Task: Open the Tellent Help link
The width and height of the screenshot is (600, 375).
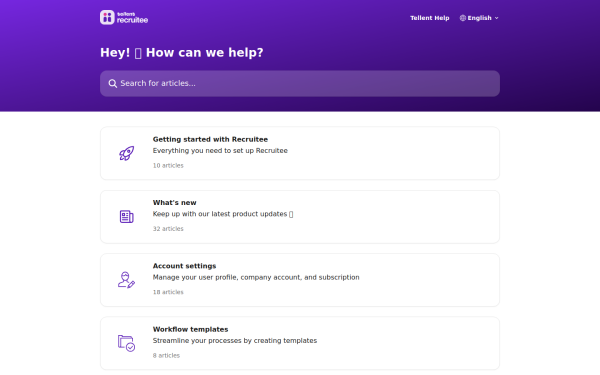Action: coord(429,18)
